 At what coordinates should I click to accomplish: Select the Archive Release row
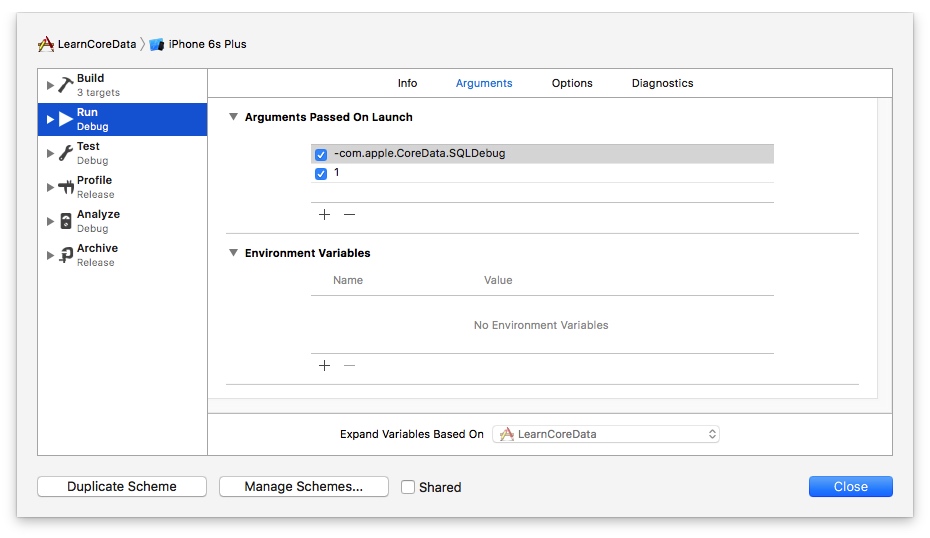coord(123,255)
